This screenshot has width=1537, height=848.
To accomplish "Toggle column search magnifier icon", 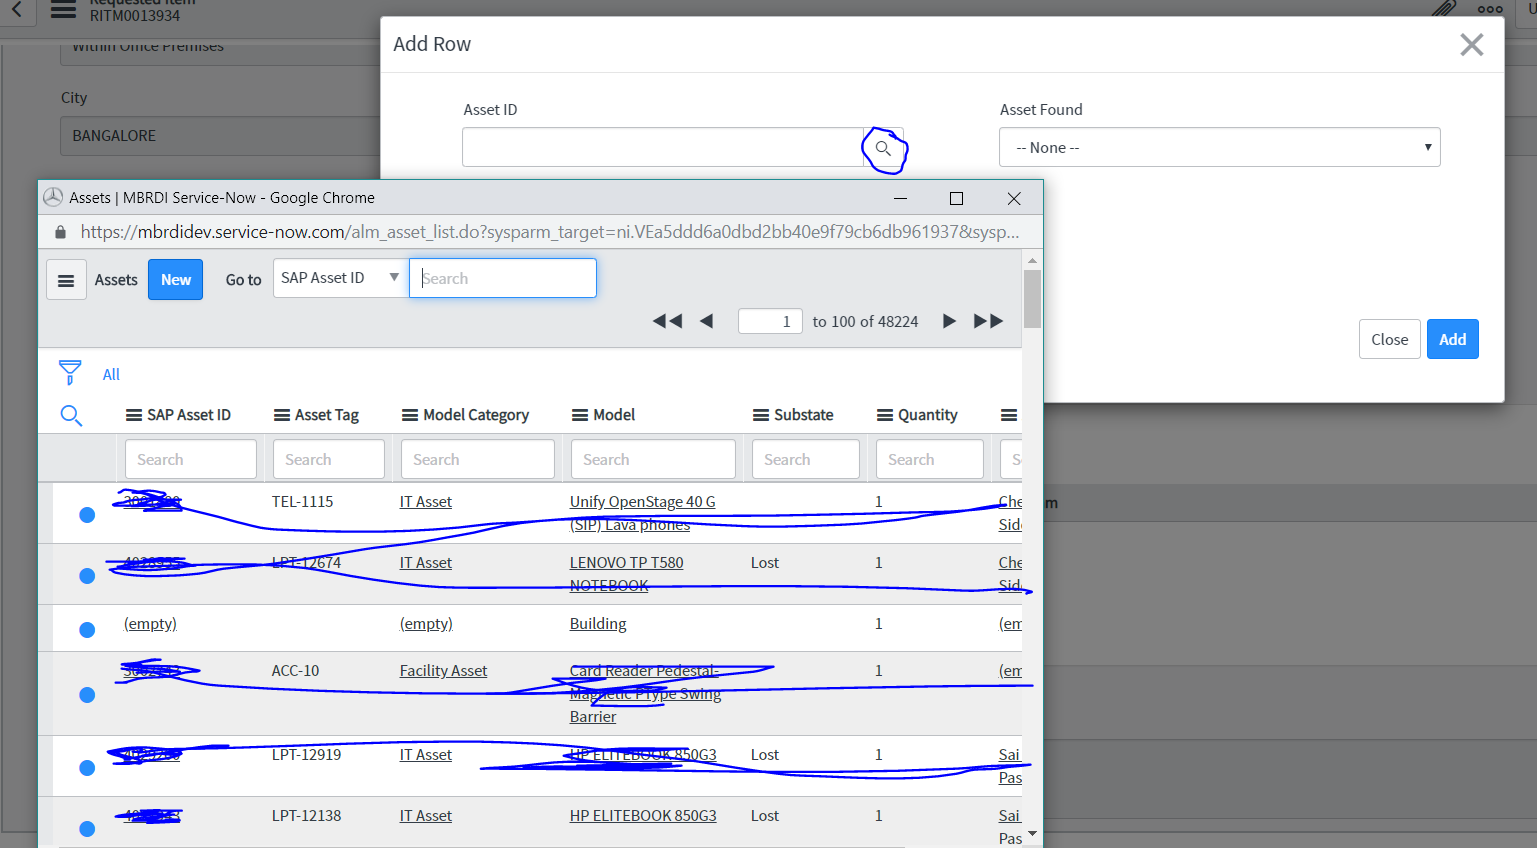I will click(71, 415).
